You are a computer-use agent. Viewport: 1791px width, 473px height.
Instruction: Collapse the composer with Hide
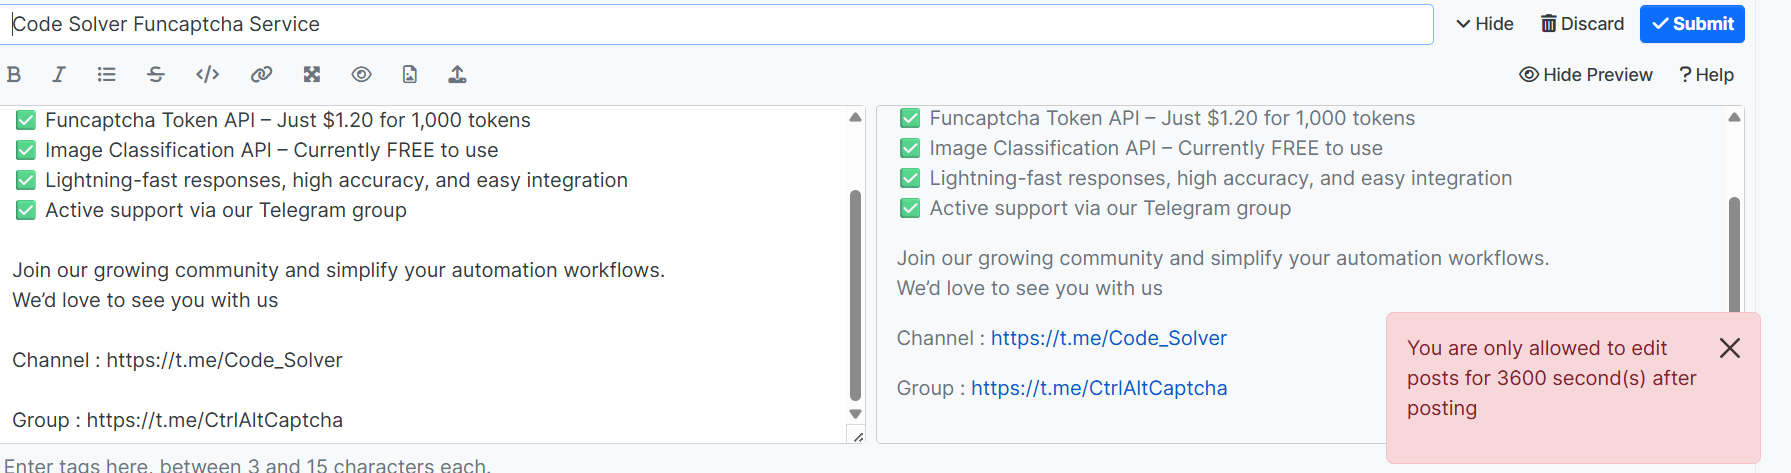tap(1484, 24)
